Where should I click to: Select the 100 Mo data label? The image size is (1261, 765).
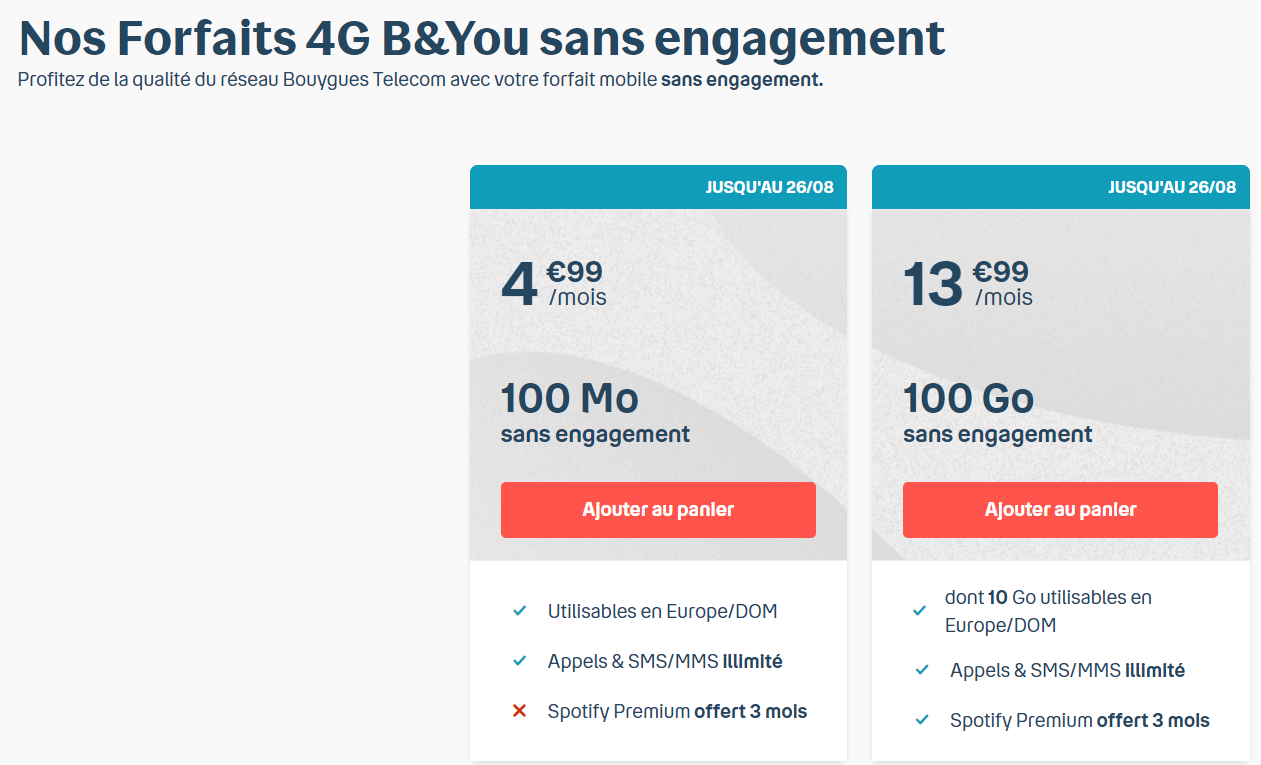[x=569, y=398]
